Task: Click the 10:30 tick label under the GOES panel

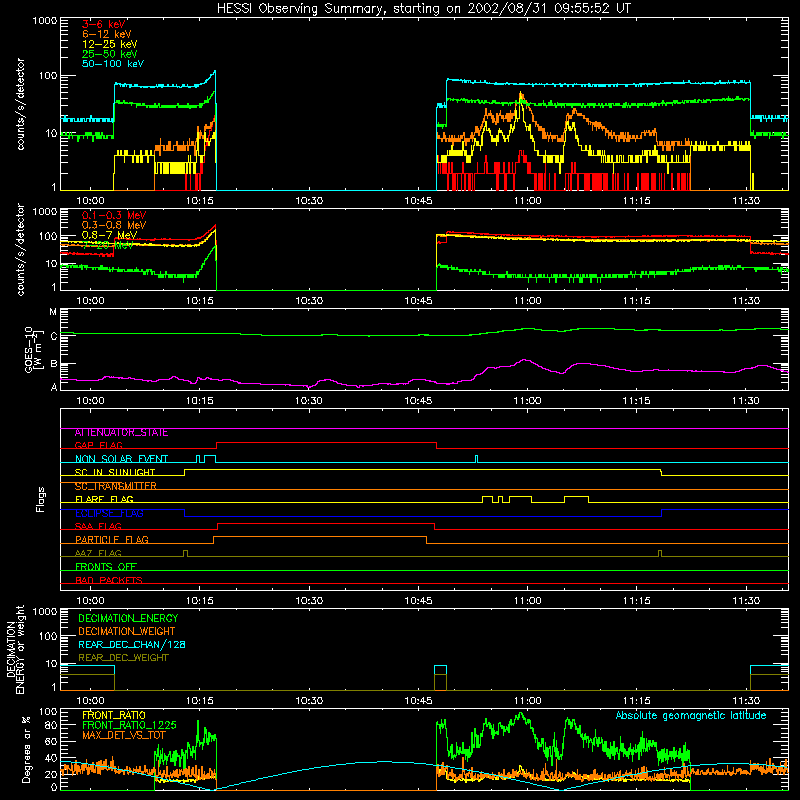Action: pyautogui.click(x=309, y=401)
